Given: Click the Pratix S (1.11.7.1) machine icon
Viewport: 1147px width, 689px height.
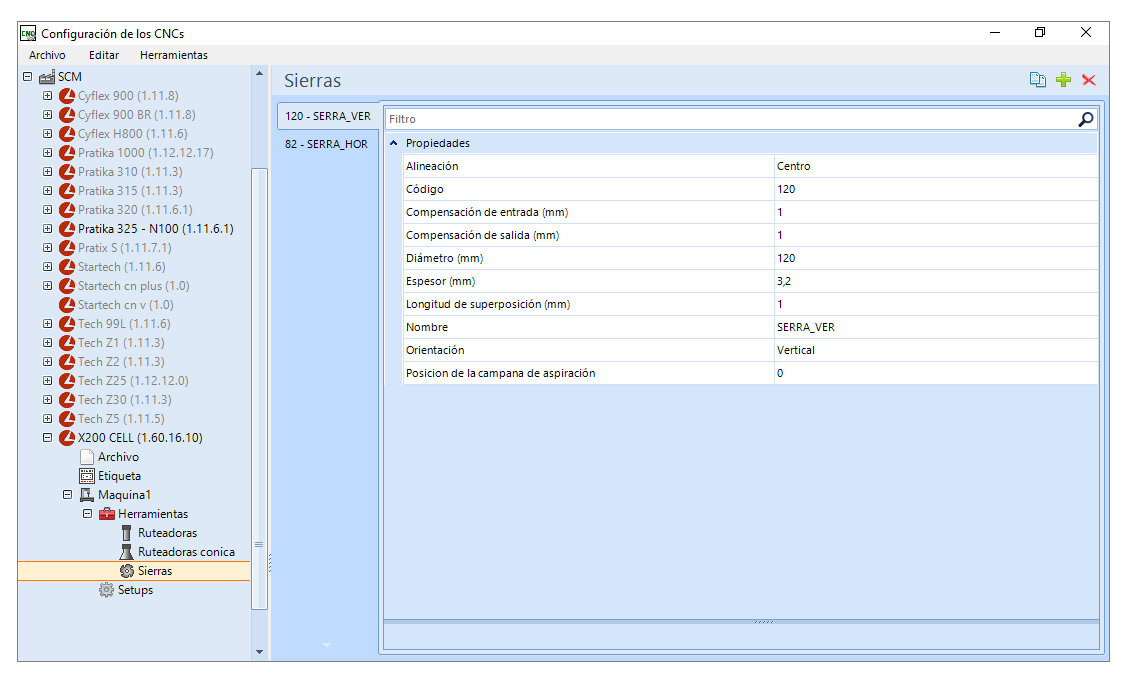Looking at the screenshot, I should [x=67, y=248].
